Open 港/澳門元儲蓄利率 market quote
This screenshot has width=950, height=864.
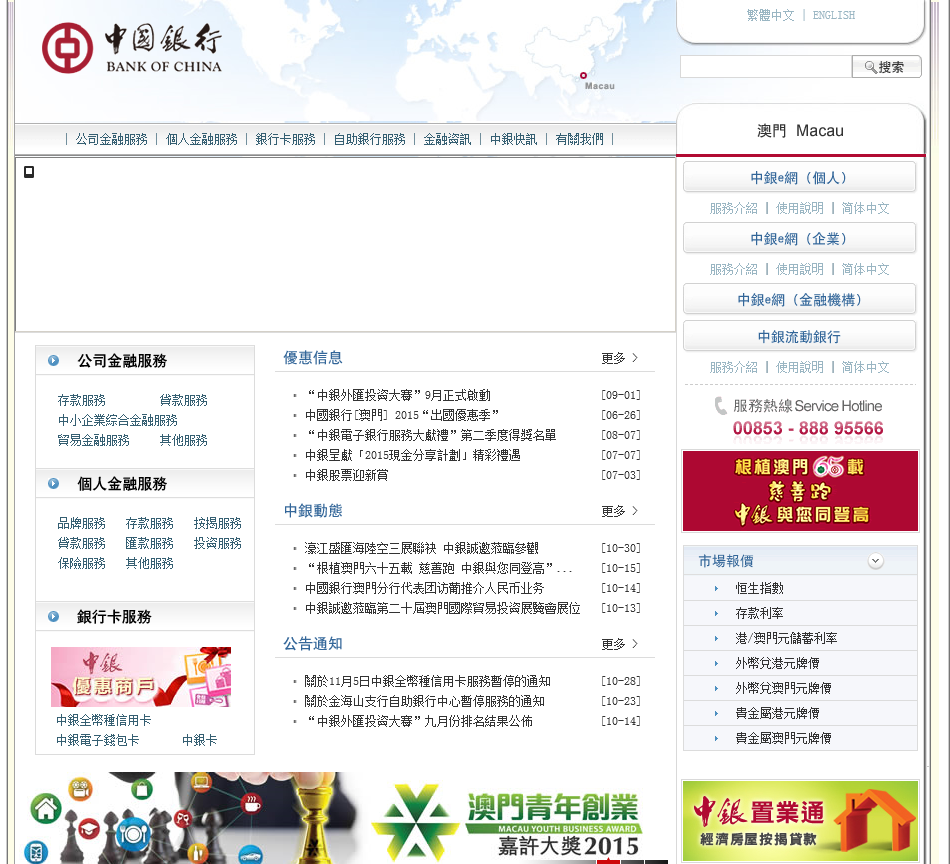[x=786, y=639]
